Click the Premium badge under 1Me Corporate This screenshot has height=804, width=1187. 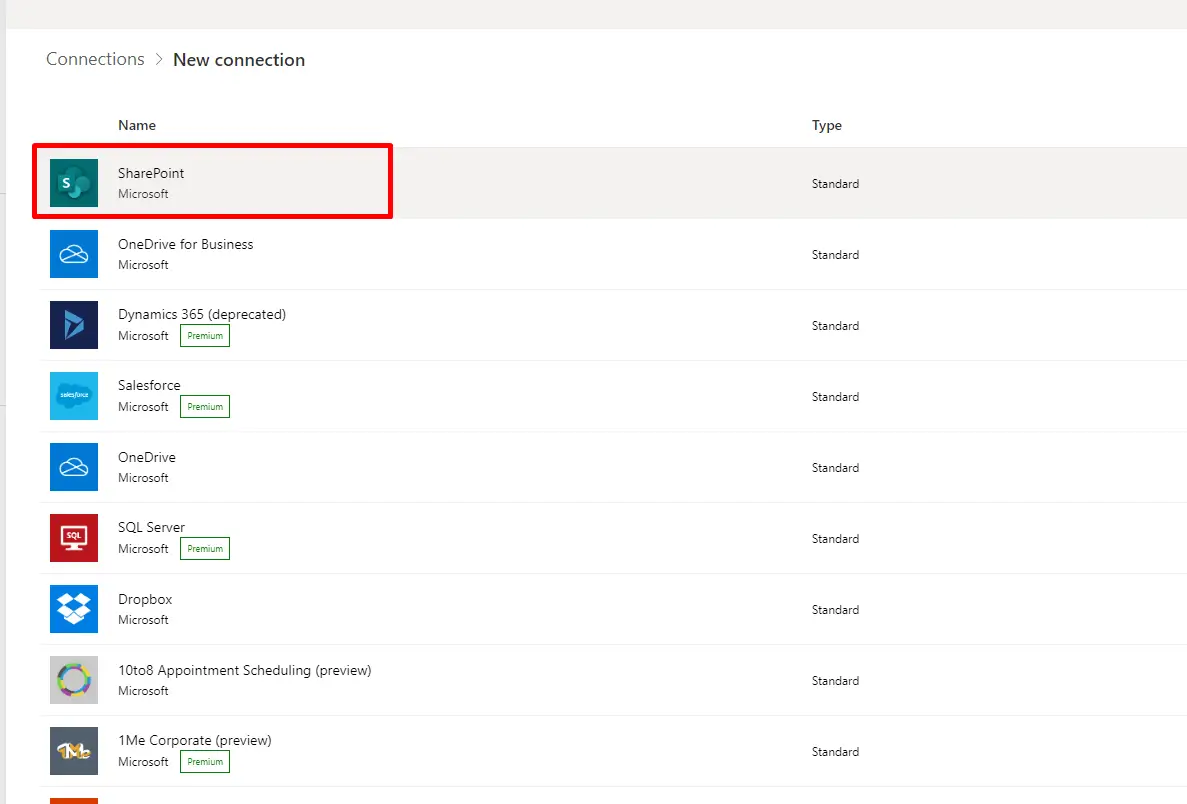(x=205, y=762)
